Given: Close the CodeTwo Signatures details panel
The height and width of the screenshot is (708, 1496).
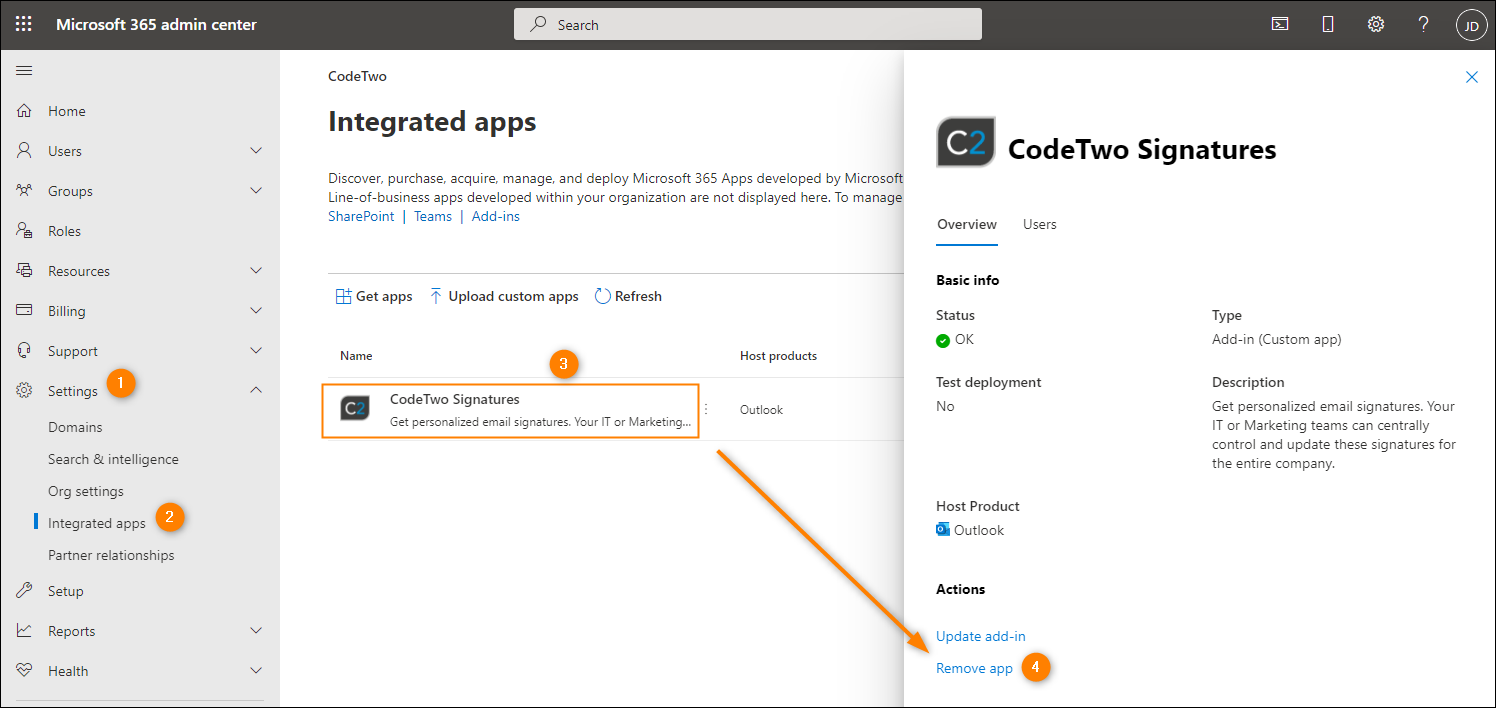Looking at the screenshot, I should 1472,77.
